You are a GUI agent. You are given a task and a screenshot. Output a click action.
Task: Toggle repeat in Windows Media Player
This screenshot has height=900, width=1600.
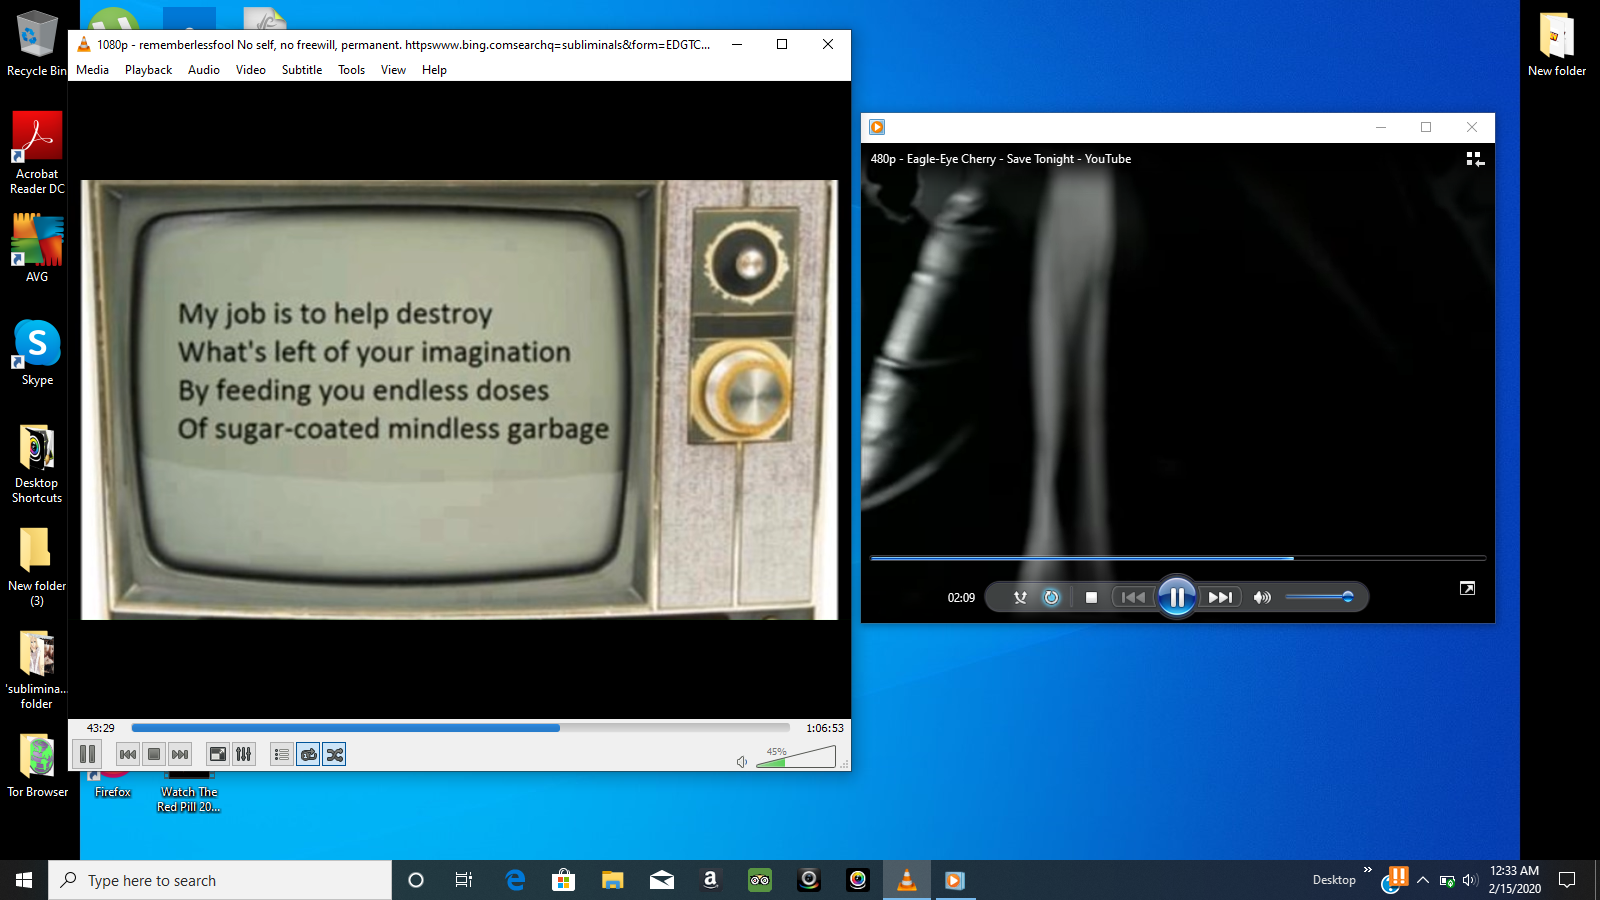point(1051,597)
